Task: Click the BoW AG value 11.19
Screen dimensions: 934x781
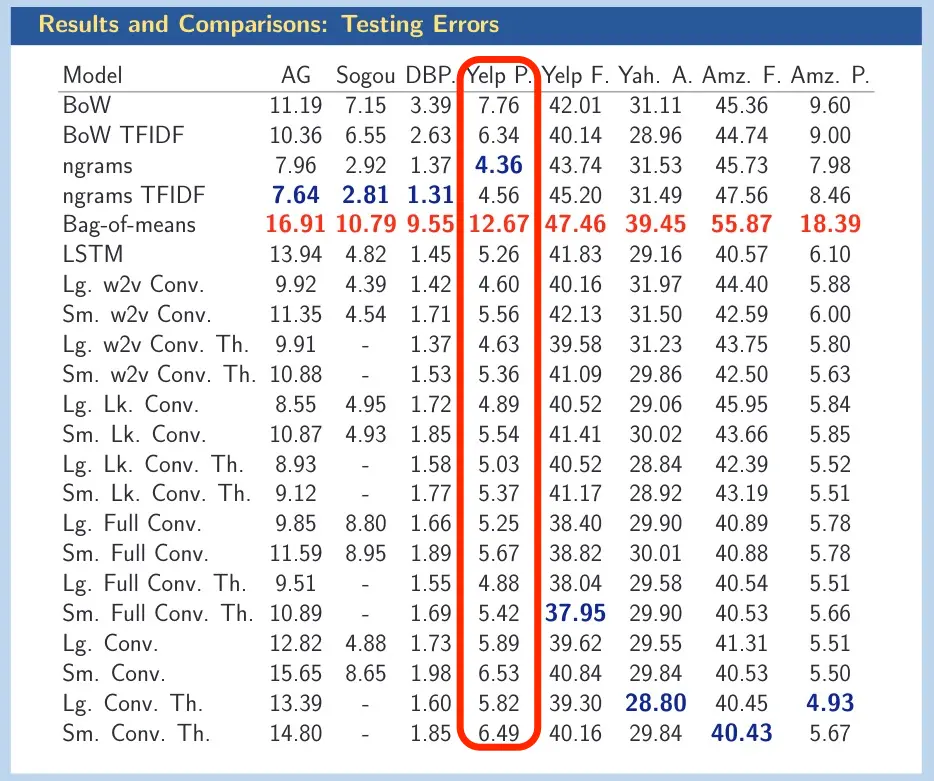Action: click(x=295, y=105)
